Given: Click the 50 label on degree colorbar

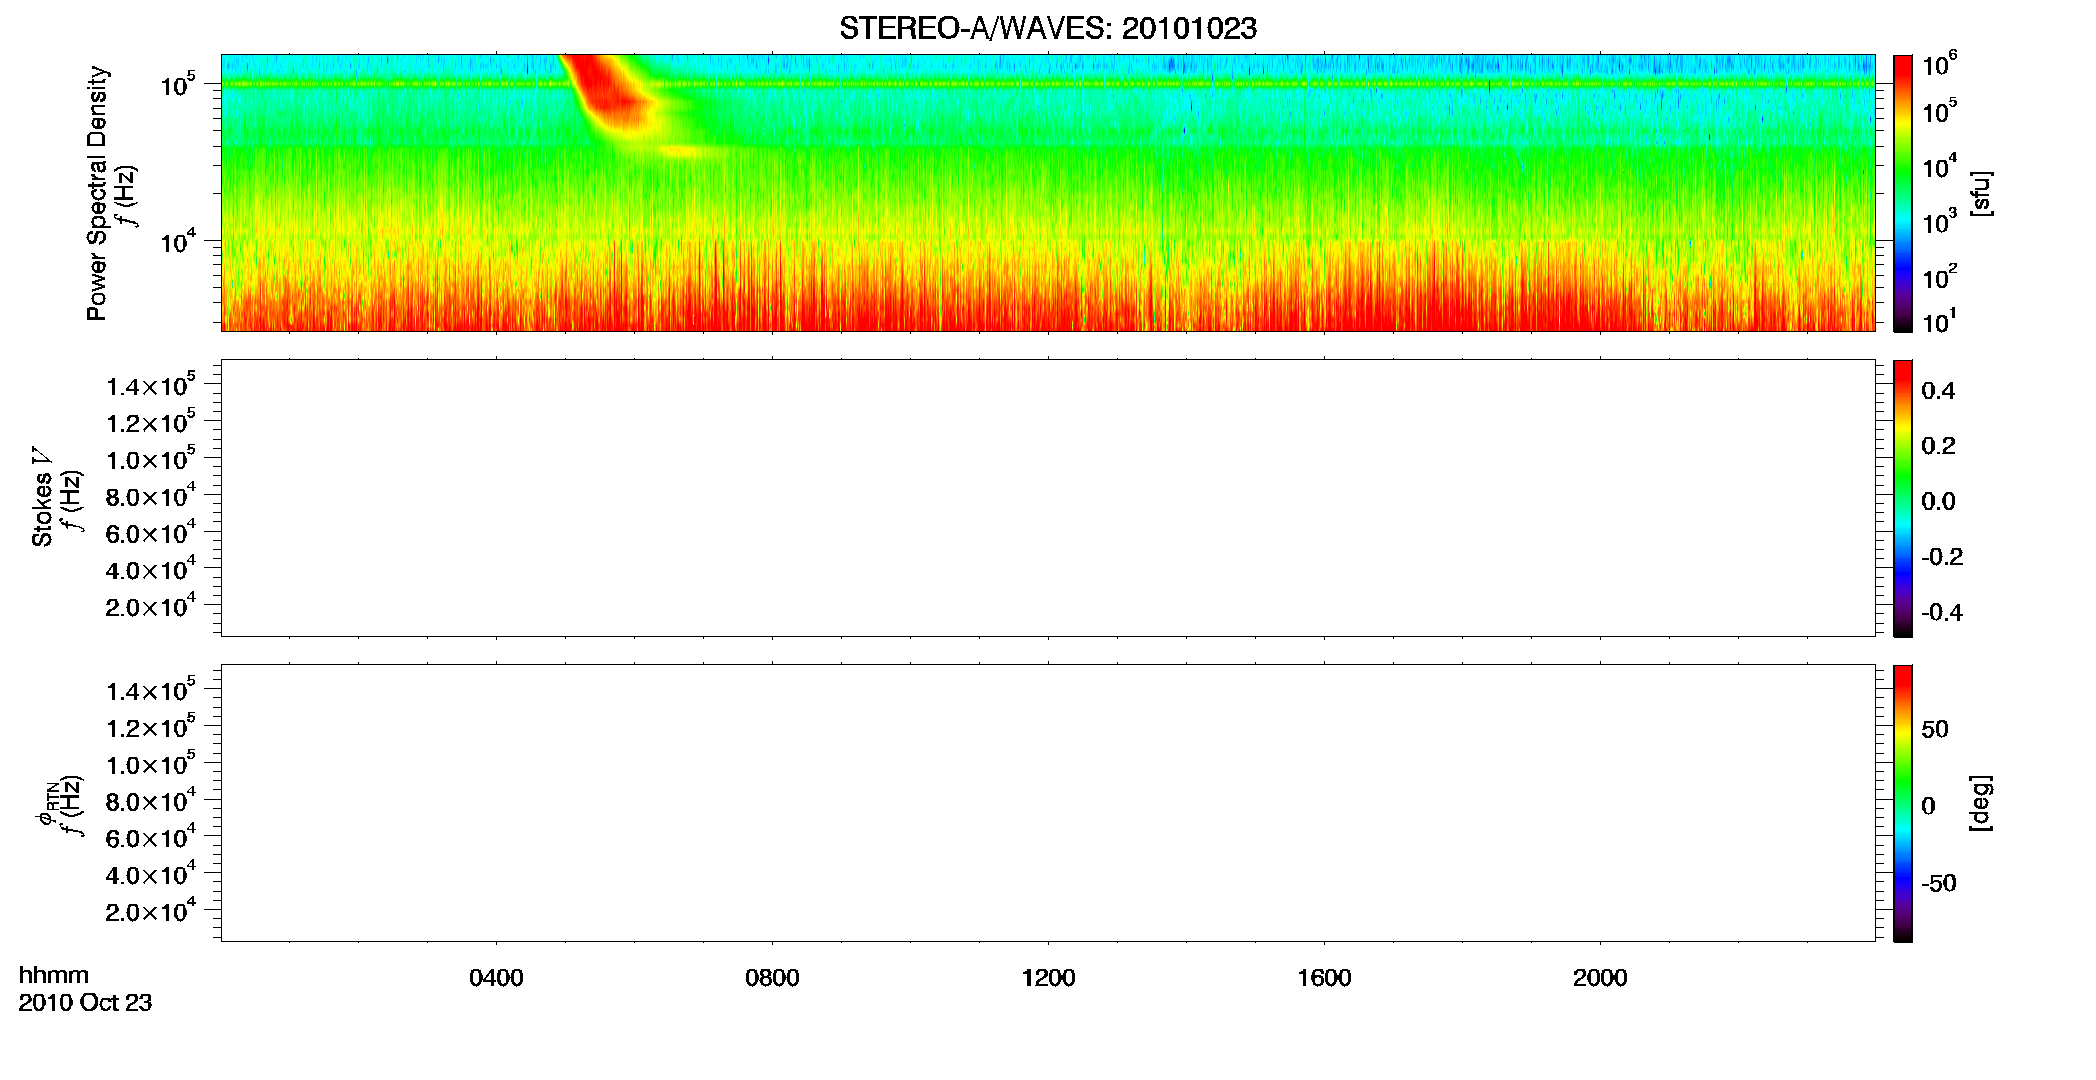Looking at the screenshot, I should [x=1935, y=729].
